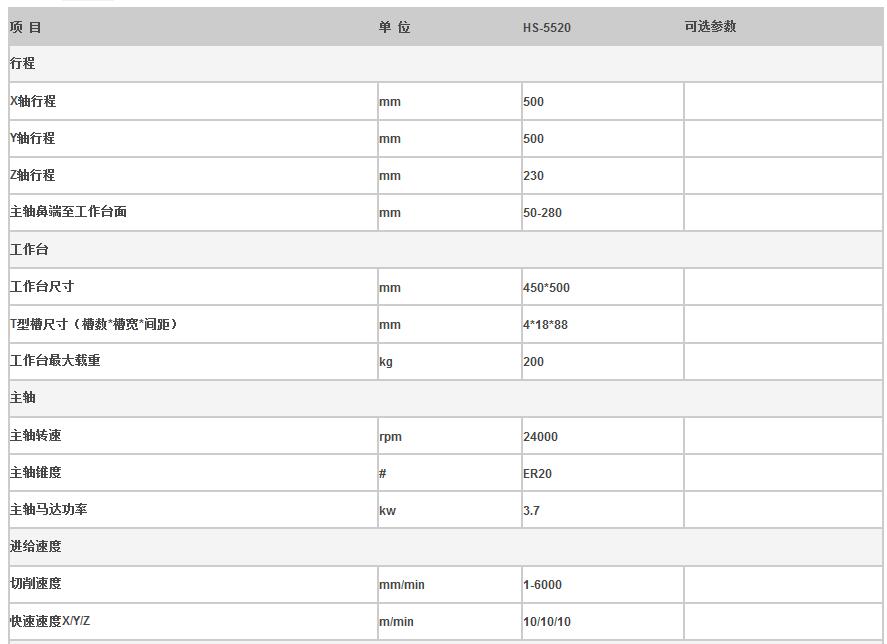This screenshot has height=644, width=887.
Task: Select the 主轴转速 value 24000
Action: pos(540,437)
